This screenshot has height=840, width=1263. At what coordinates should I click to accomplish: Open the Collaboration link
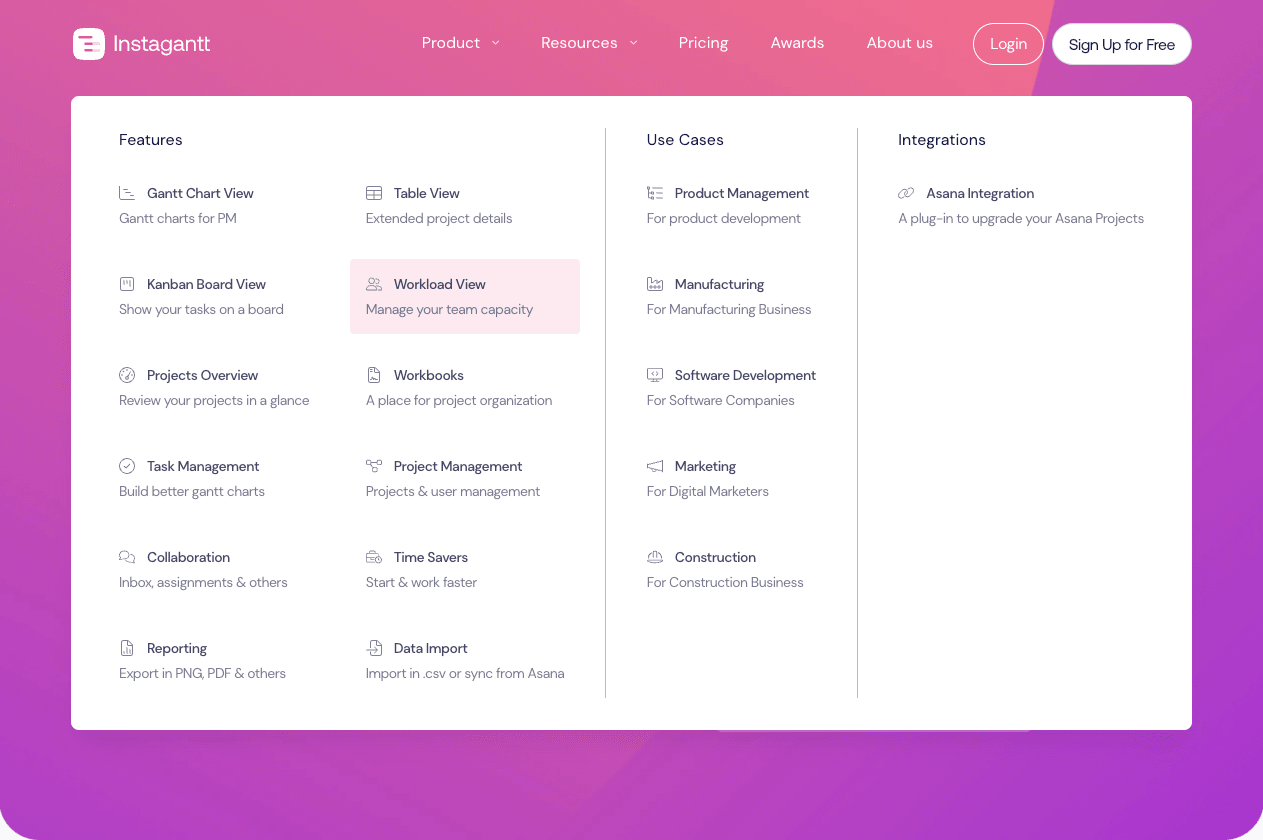(188, 557)
